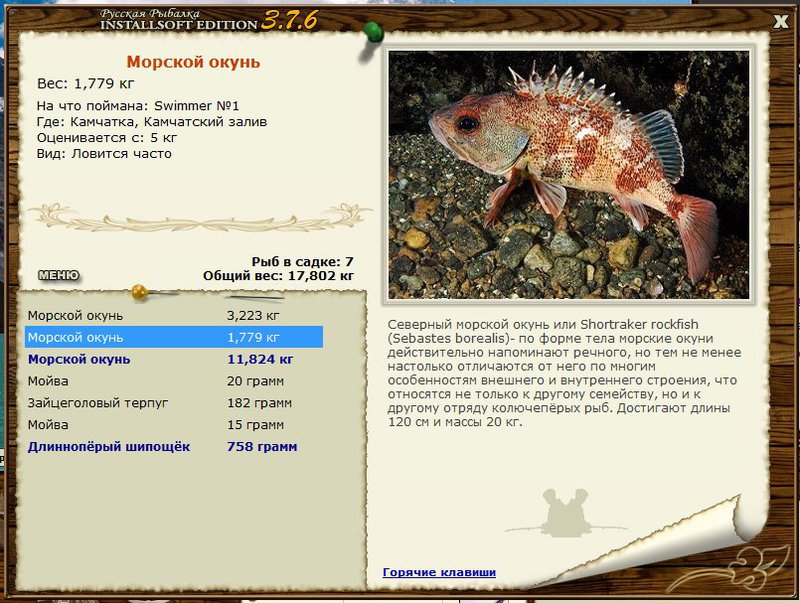Click Рыб в садке: 7 counter

tap(303, 262)
